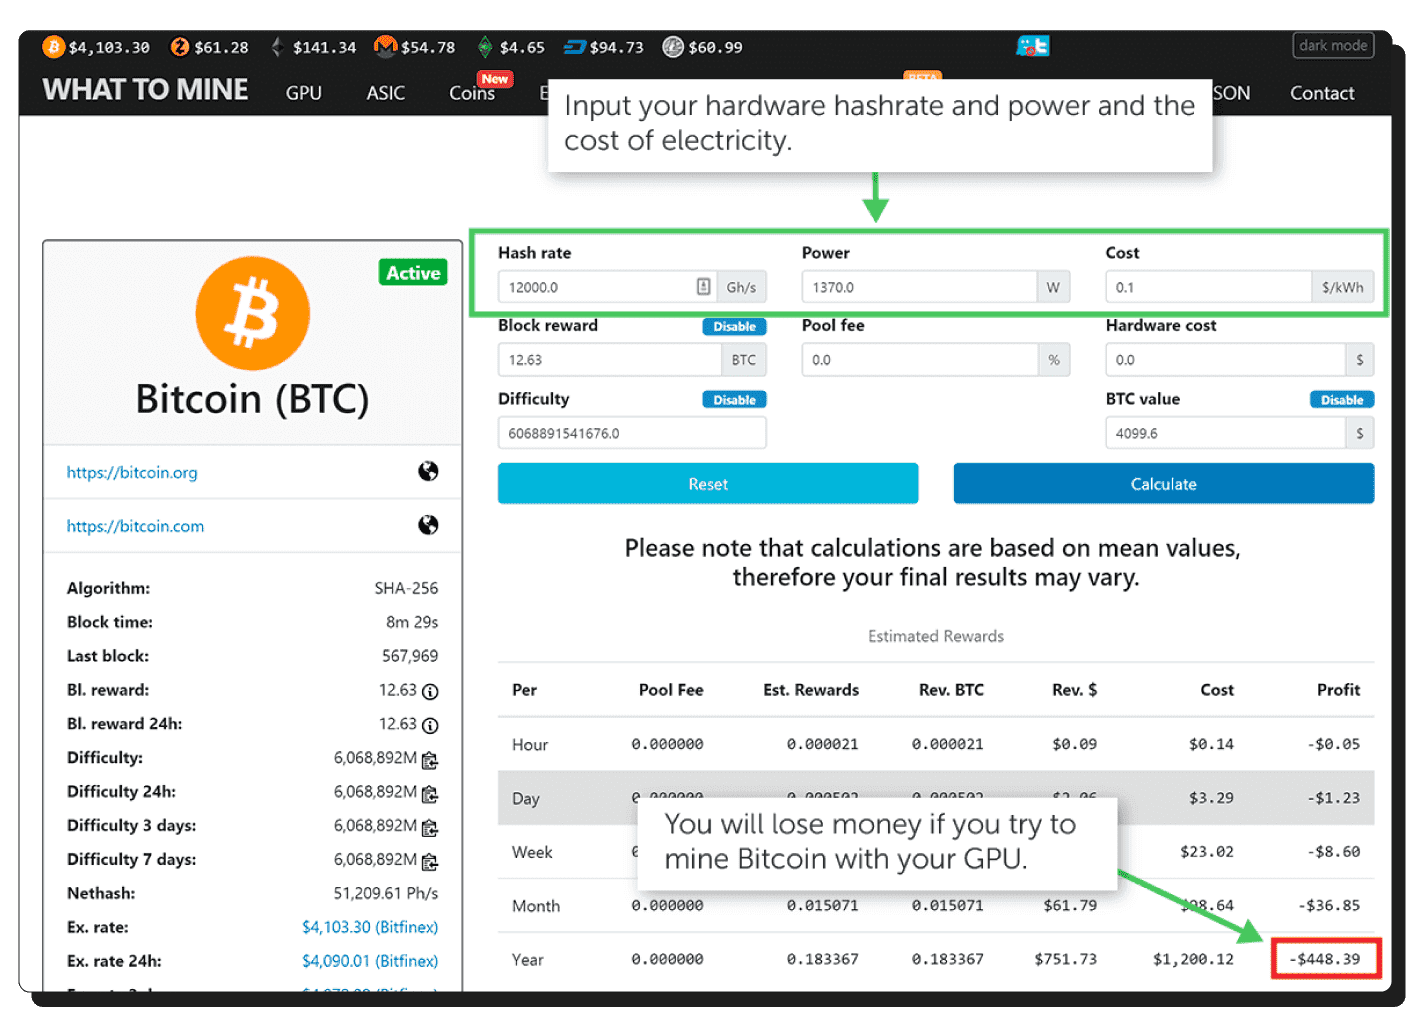The image size is (1424, 1027).
Task: Click the Monero $54.78 ticker icon
Action: (385, 46)
